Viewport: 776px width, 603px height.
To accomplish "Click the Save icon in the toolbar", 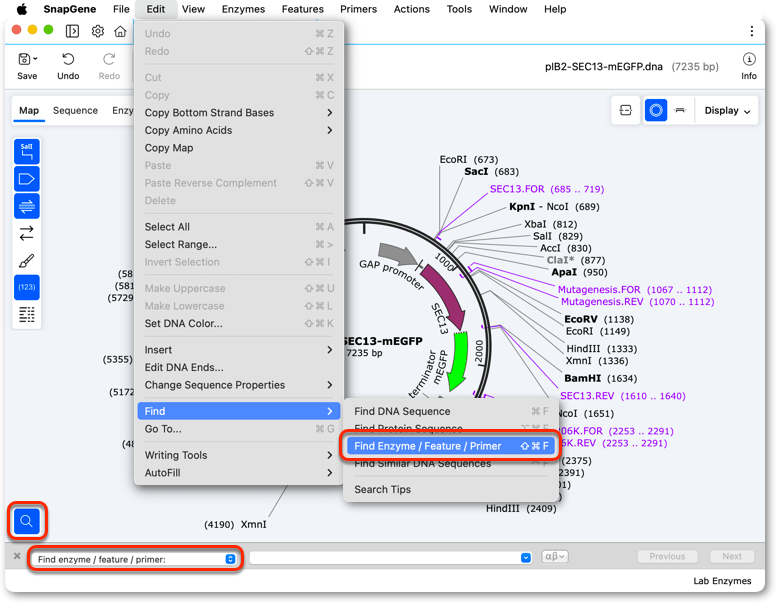I will point(24,59).
